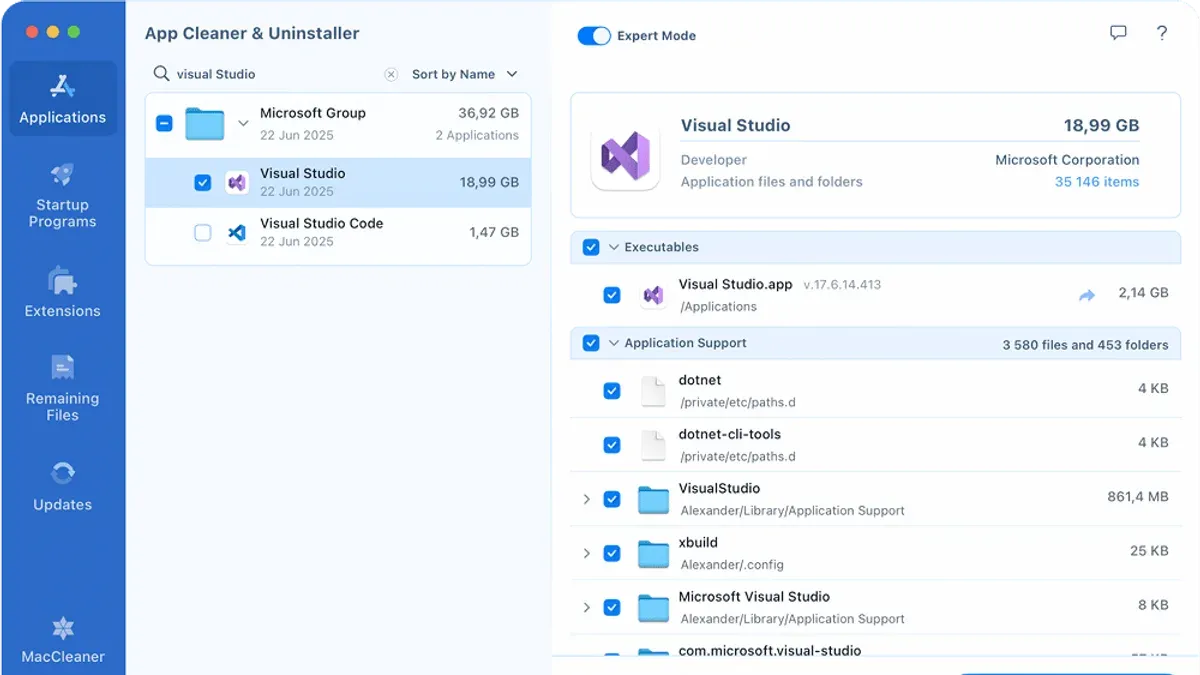1200x675 pixels.
Task: Uncheck the VisualStudio folder checkbox
Action: coord(612,499)
